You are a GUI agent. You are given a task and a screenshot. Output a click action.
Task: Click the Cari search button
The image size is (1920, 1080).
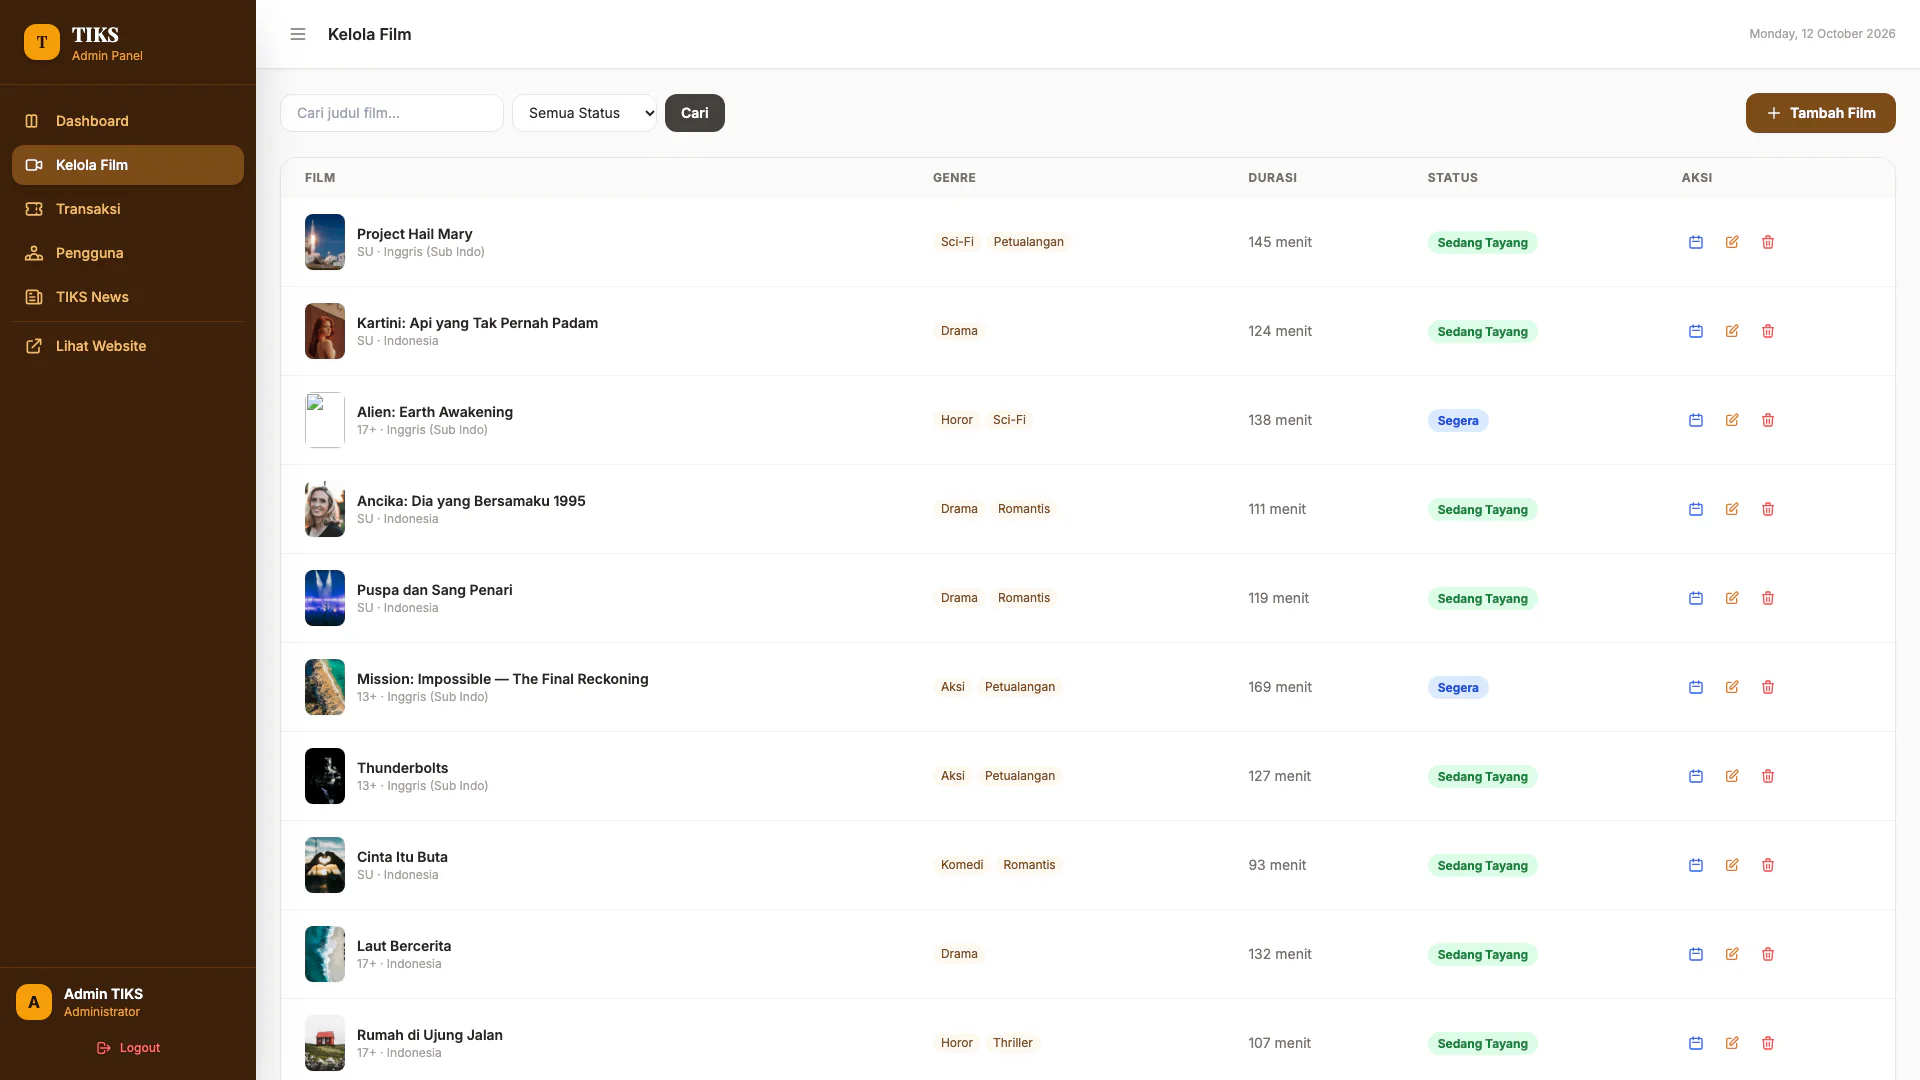point(695,113)
